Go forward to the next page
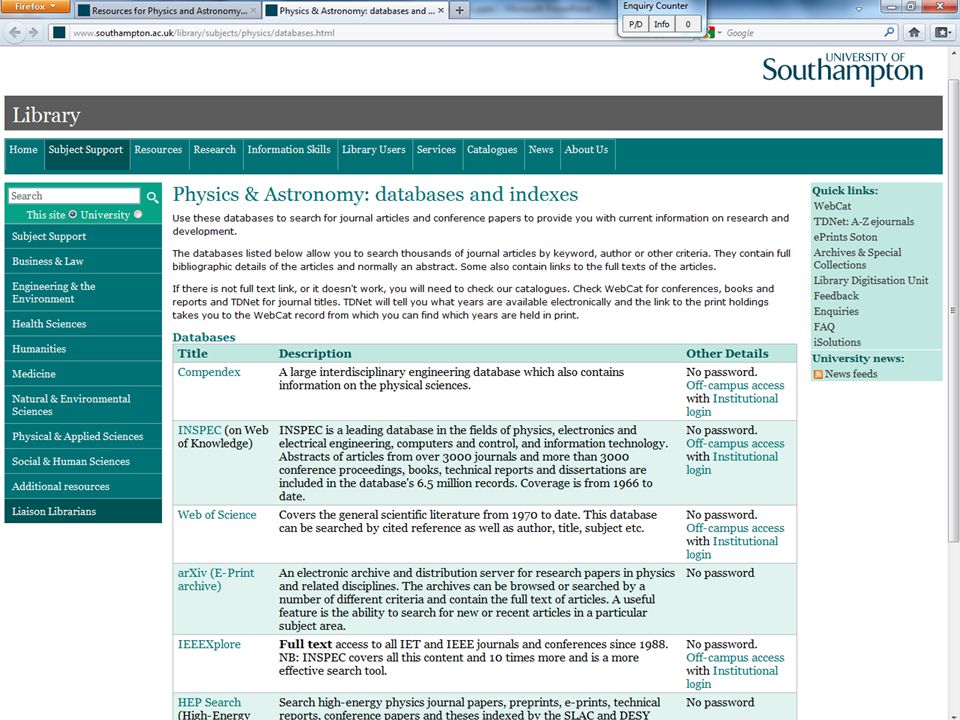Screen dimensions: 960x720 pos(34,32)
